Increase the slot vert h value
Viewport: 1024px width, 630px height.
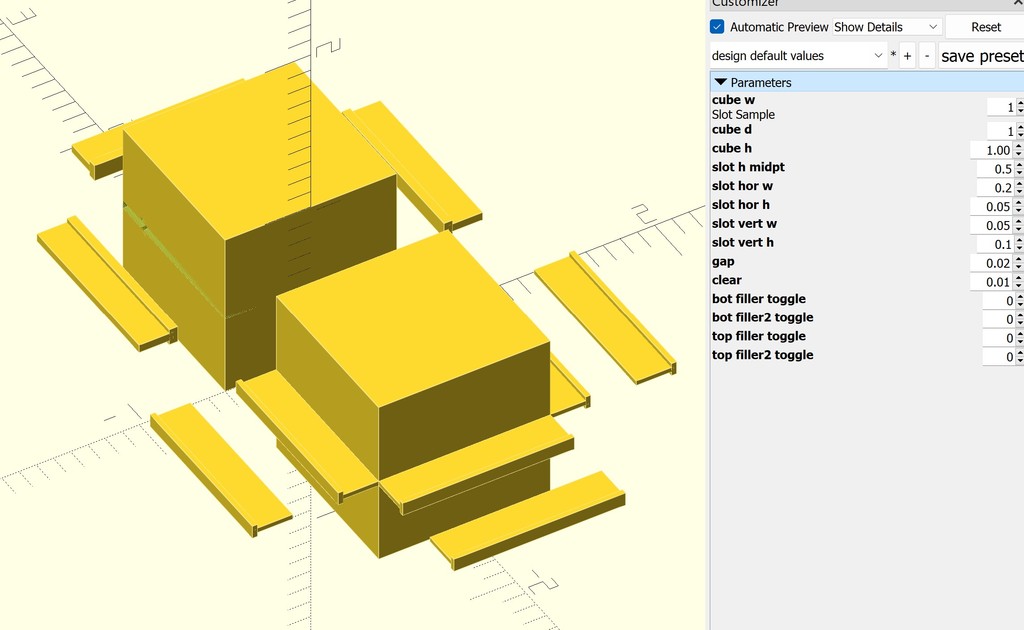[x=1019, y=239]
